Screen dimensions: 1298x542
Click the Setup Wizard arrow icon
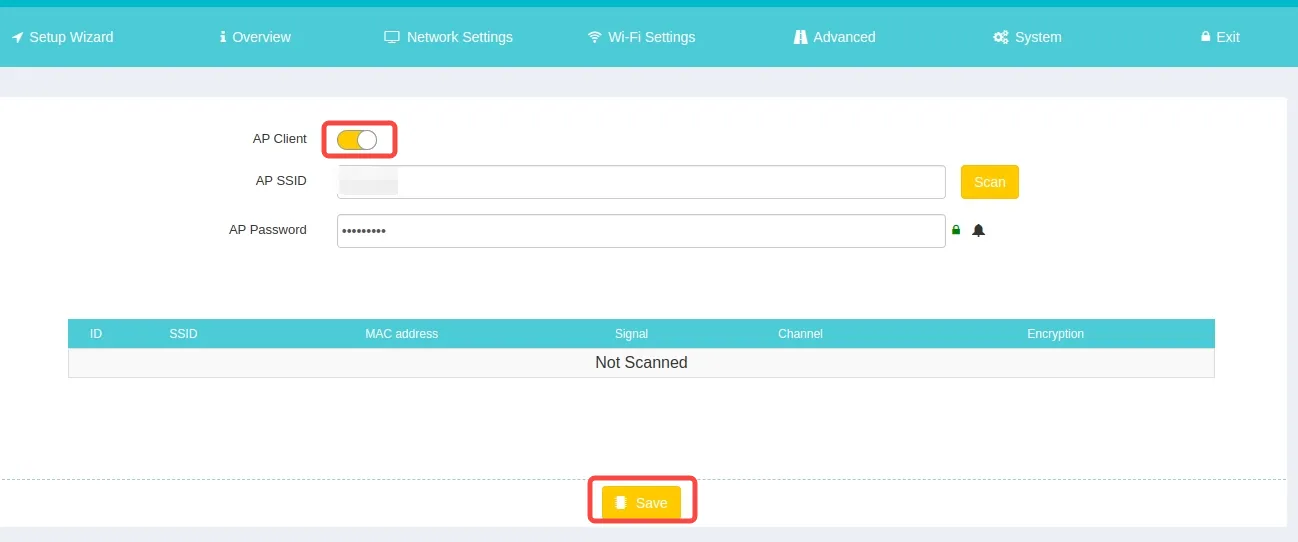[17, 37]
